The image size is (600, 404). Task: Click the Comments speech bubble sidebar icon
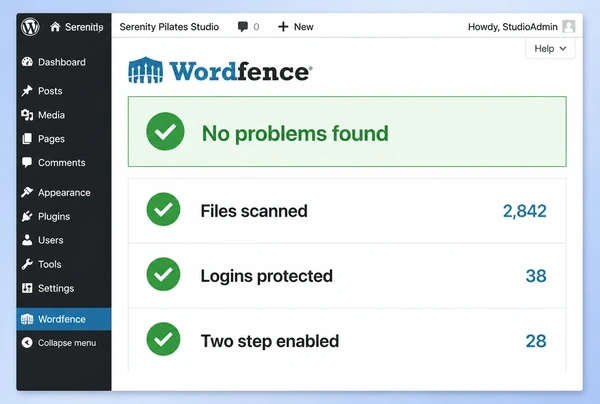point(27,163)
